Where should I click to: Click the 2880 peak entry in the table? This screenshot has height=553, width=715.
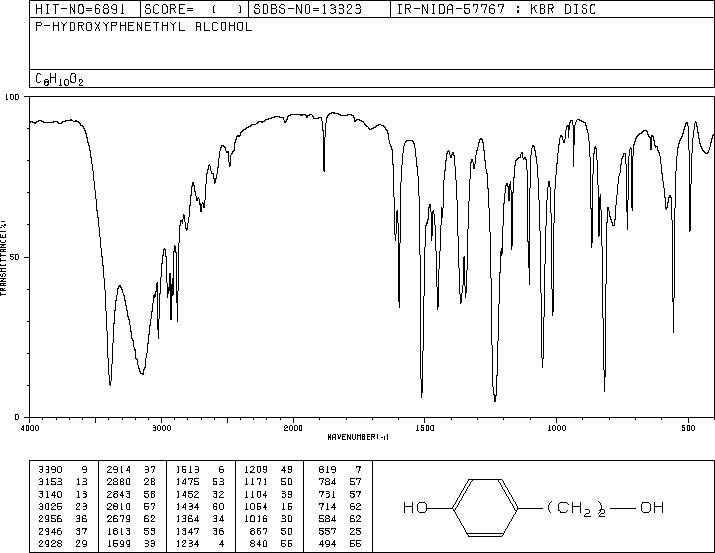point(131,482)
